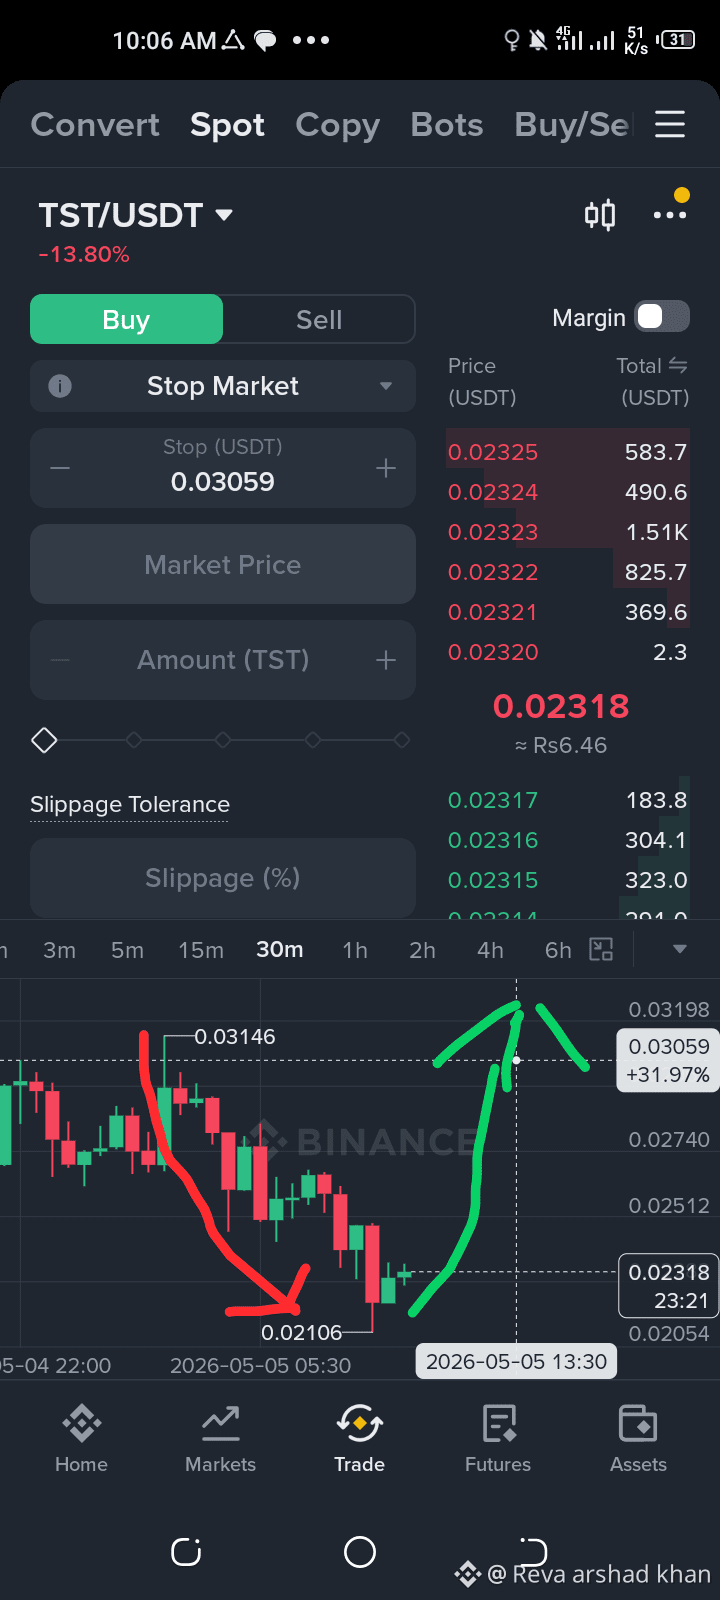The width and height of the screenshot is (720, 1600).
Task: Select the 0.02316 bid price row
Action: coord(568,840)
